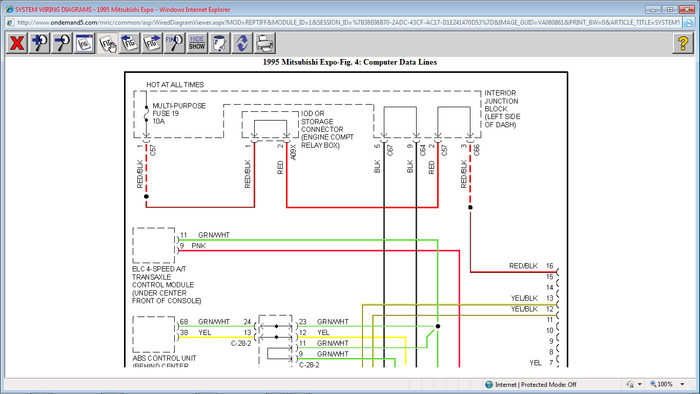Image resolution: width=700 pixels, height=394 pixels.
Task: Click 'HOT AT ALL TIMES' label
Action: [x=175, y=85]
